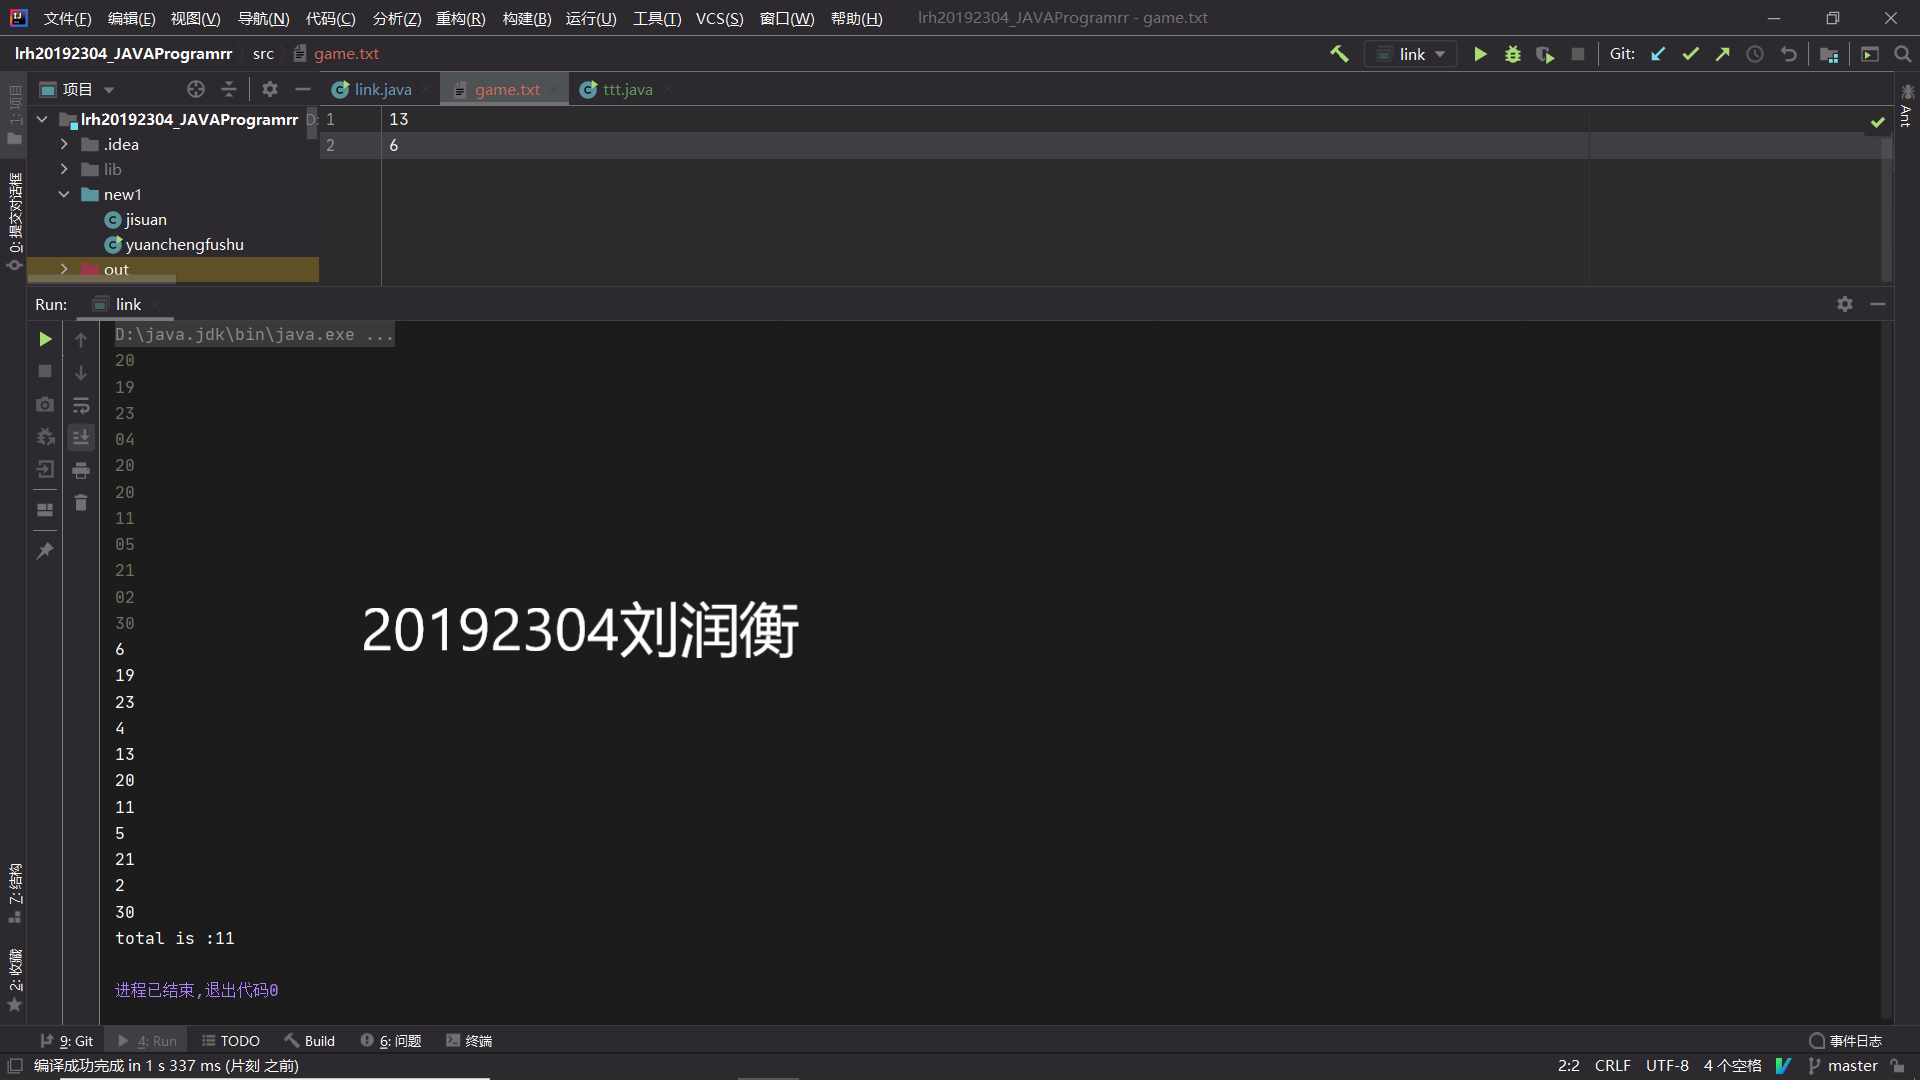
Task: Expand the lib folder
Action: click(x=64, y=169)
